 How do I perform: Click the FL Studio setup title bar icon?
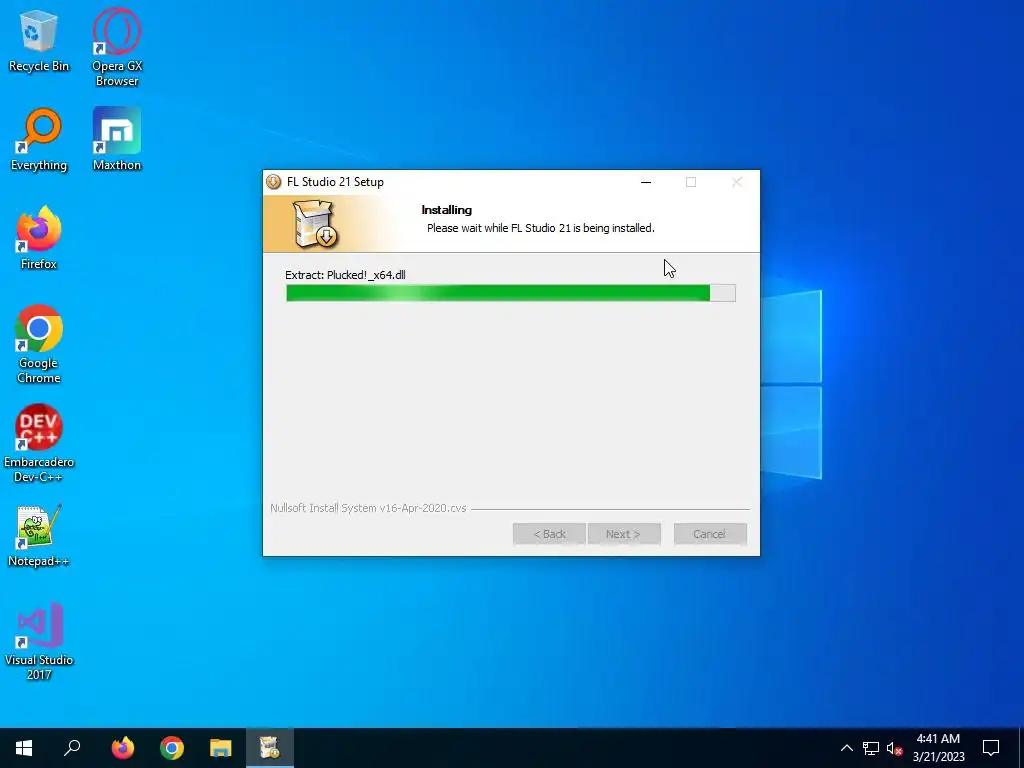click(x=274, y=182)
